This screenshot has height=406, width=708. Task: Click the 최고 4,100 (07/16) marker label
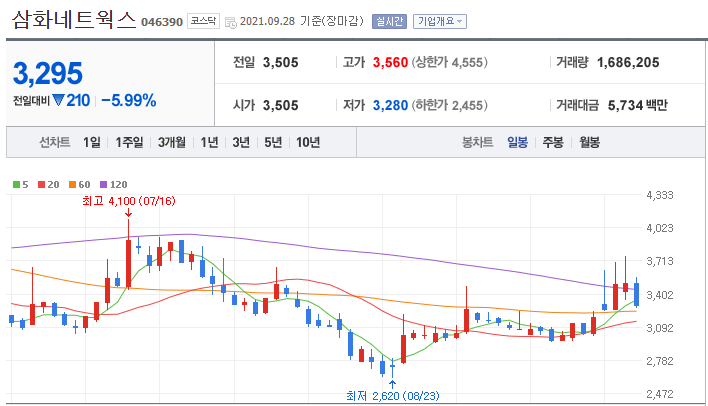pyautogui.click(x=129, y=201)
